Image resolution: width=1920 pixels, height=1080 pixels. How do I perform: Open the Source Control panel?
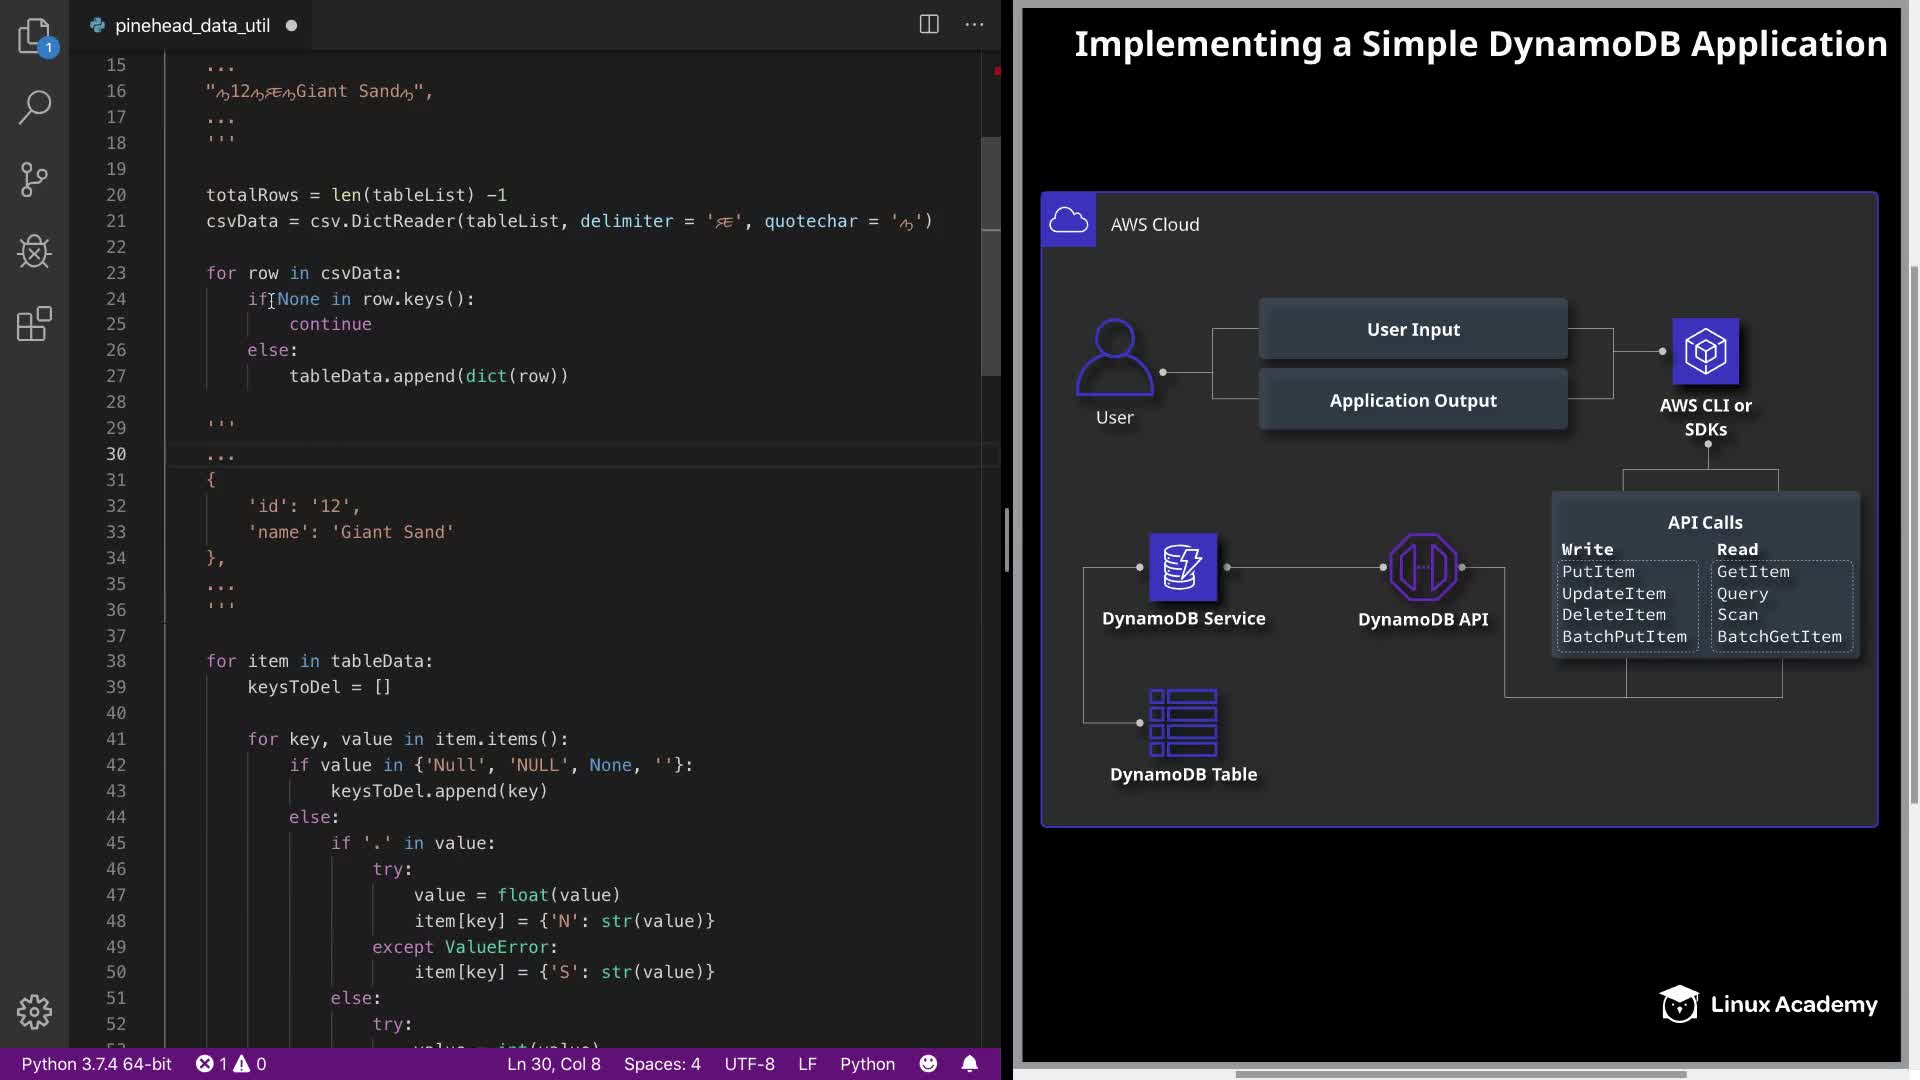coord(34,180)
